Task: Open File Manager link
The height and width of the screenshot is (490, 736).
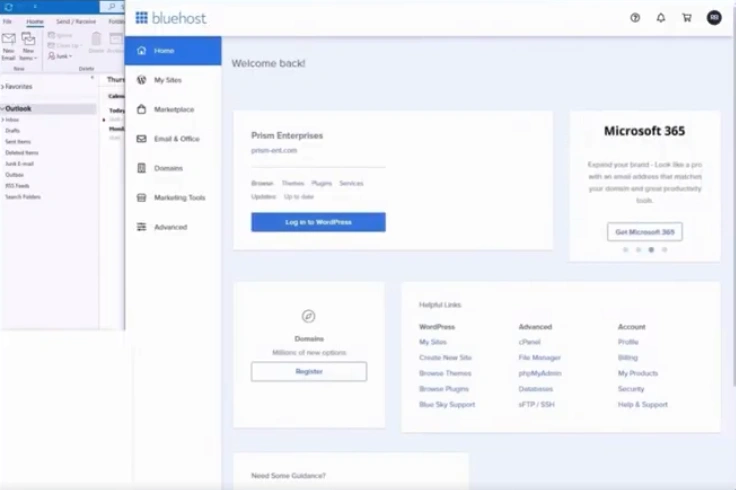Action: (539, 358)
